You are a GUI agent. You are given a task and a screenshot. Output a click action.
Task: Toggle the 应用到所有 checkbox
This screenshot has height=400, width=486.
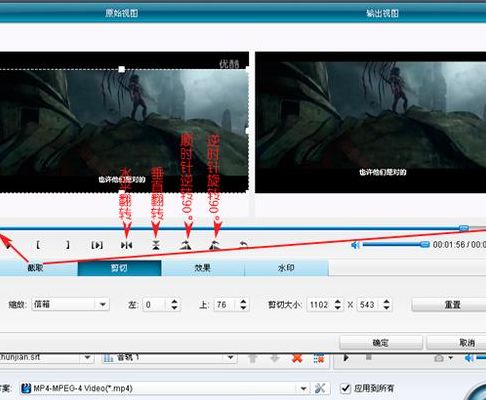345,388
